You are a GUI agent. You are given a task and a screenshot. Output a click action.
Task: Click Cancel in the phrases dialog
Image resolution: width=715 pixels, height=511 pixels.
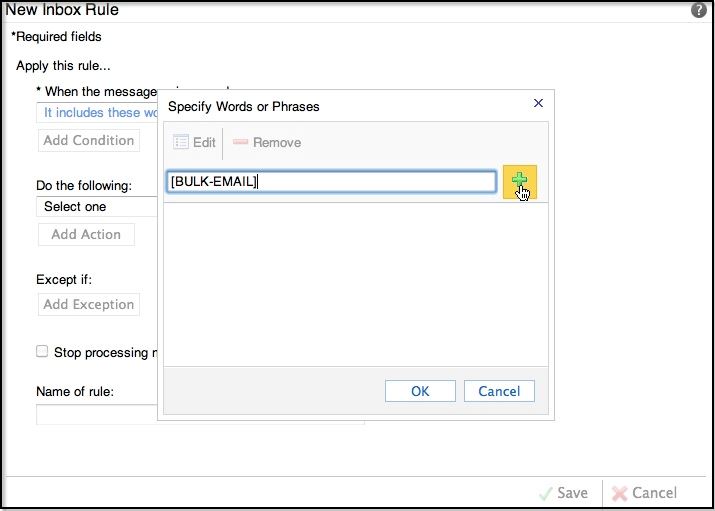[x=499, y=391]
